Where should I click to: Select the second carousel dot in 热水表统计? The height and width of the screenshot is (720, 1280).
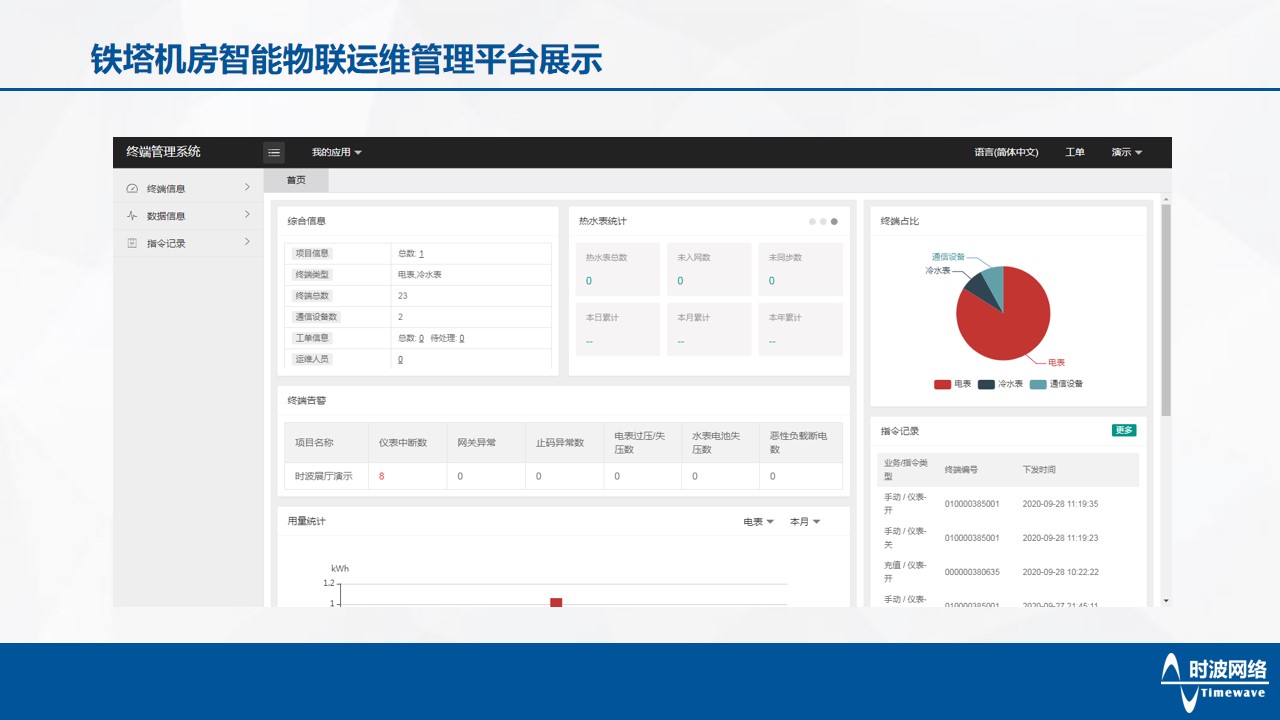(823, 221)
